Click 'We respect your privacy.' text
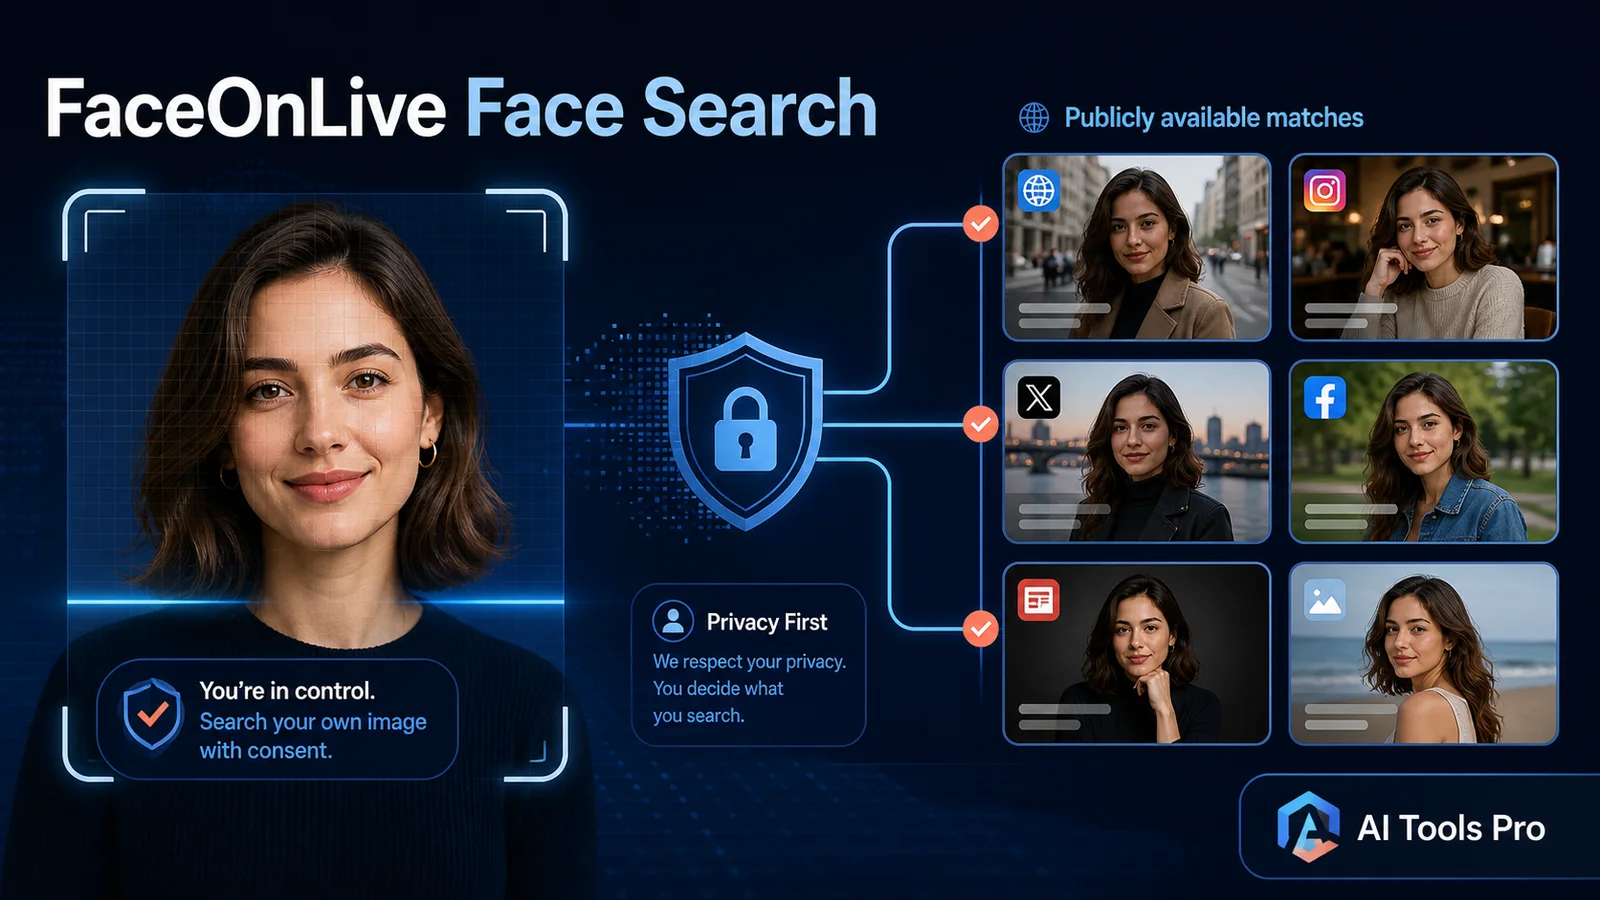This screenshot has height=900, width=1600. coord(750,662)
